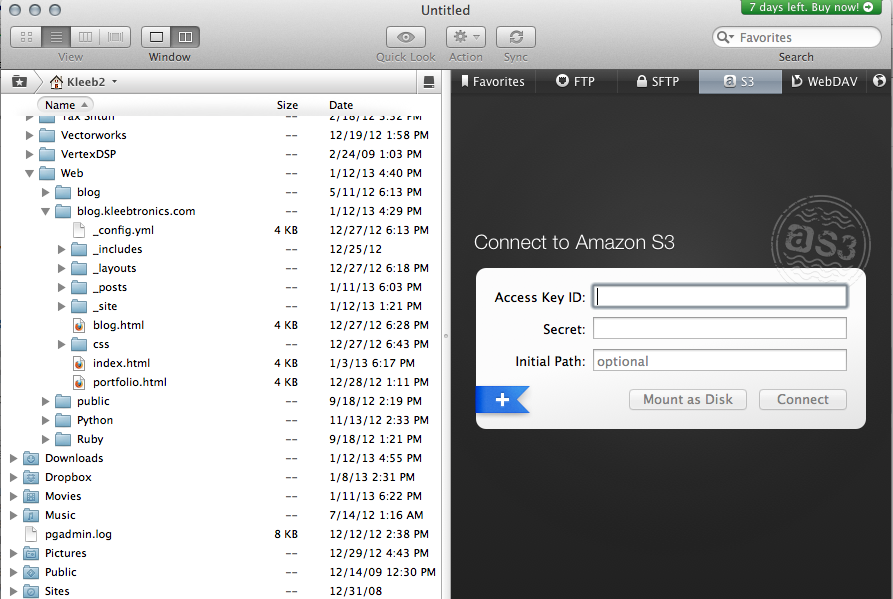This screenshot has height=599, width=893.
Task: Select the Downloads folder icon
Action: pyautogui.click(x=31, y=458)
